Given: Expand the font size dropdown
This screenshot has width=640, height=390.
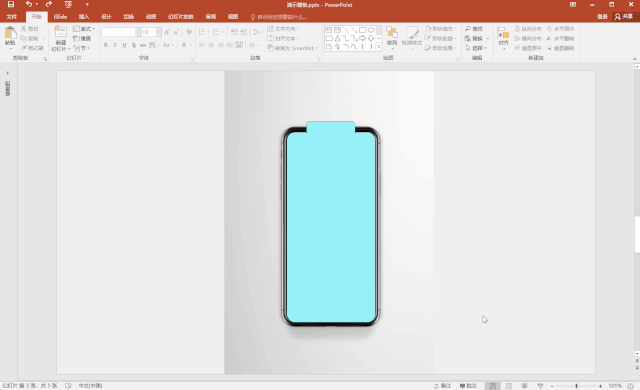Looking at the screenshot, I should (158, 32).
